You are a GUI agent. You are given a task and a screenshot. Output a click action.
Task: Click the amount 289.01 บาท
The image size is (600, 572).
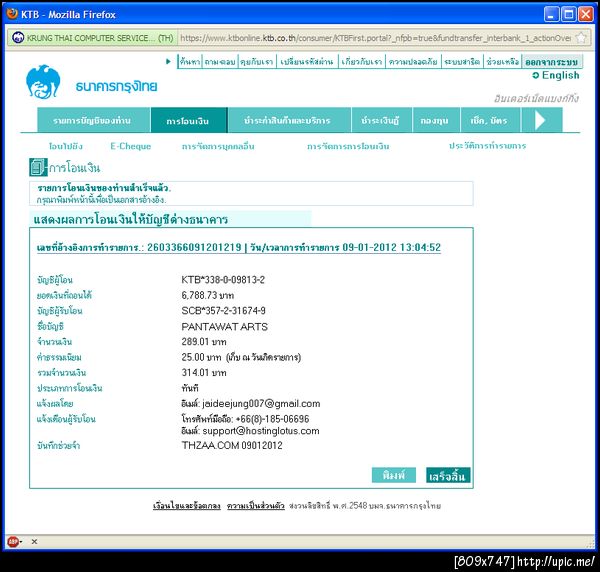click(x=204, y=341)
